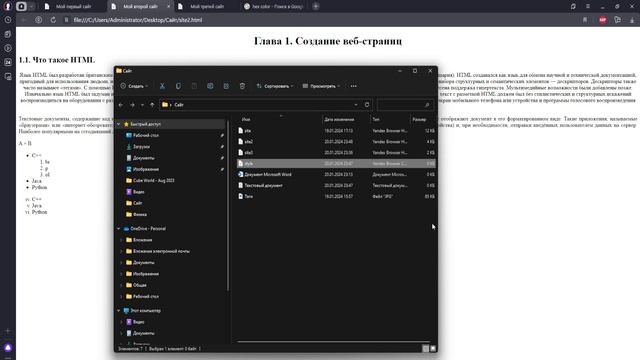Go forward in Explorer navigation
Image resolution: width=640 pixels, height=360 pixels.
click(x=132, y=105)
